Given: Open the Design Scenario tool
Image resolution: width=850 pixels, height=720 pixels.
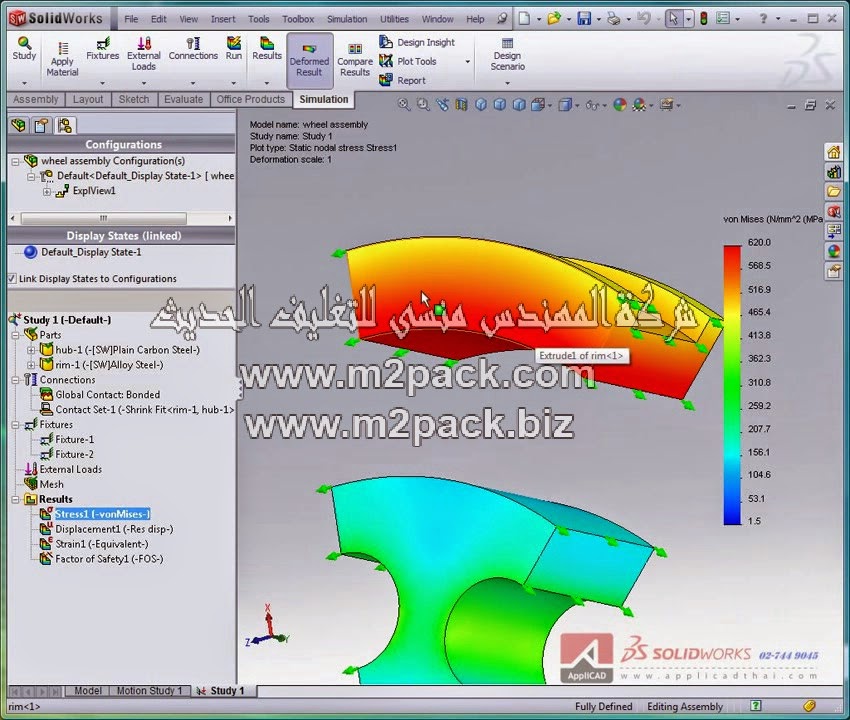Looking at the screenshot, I should coord(507,54).
